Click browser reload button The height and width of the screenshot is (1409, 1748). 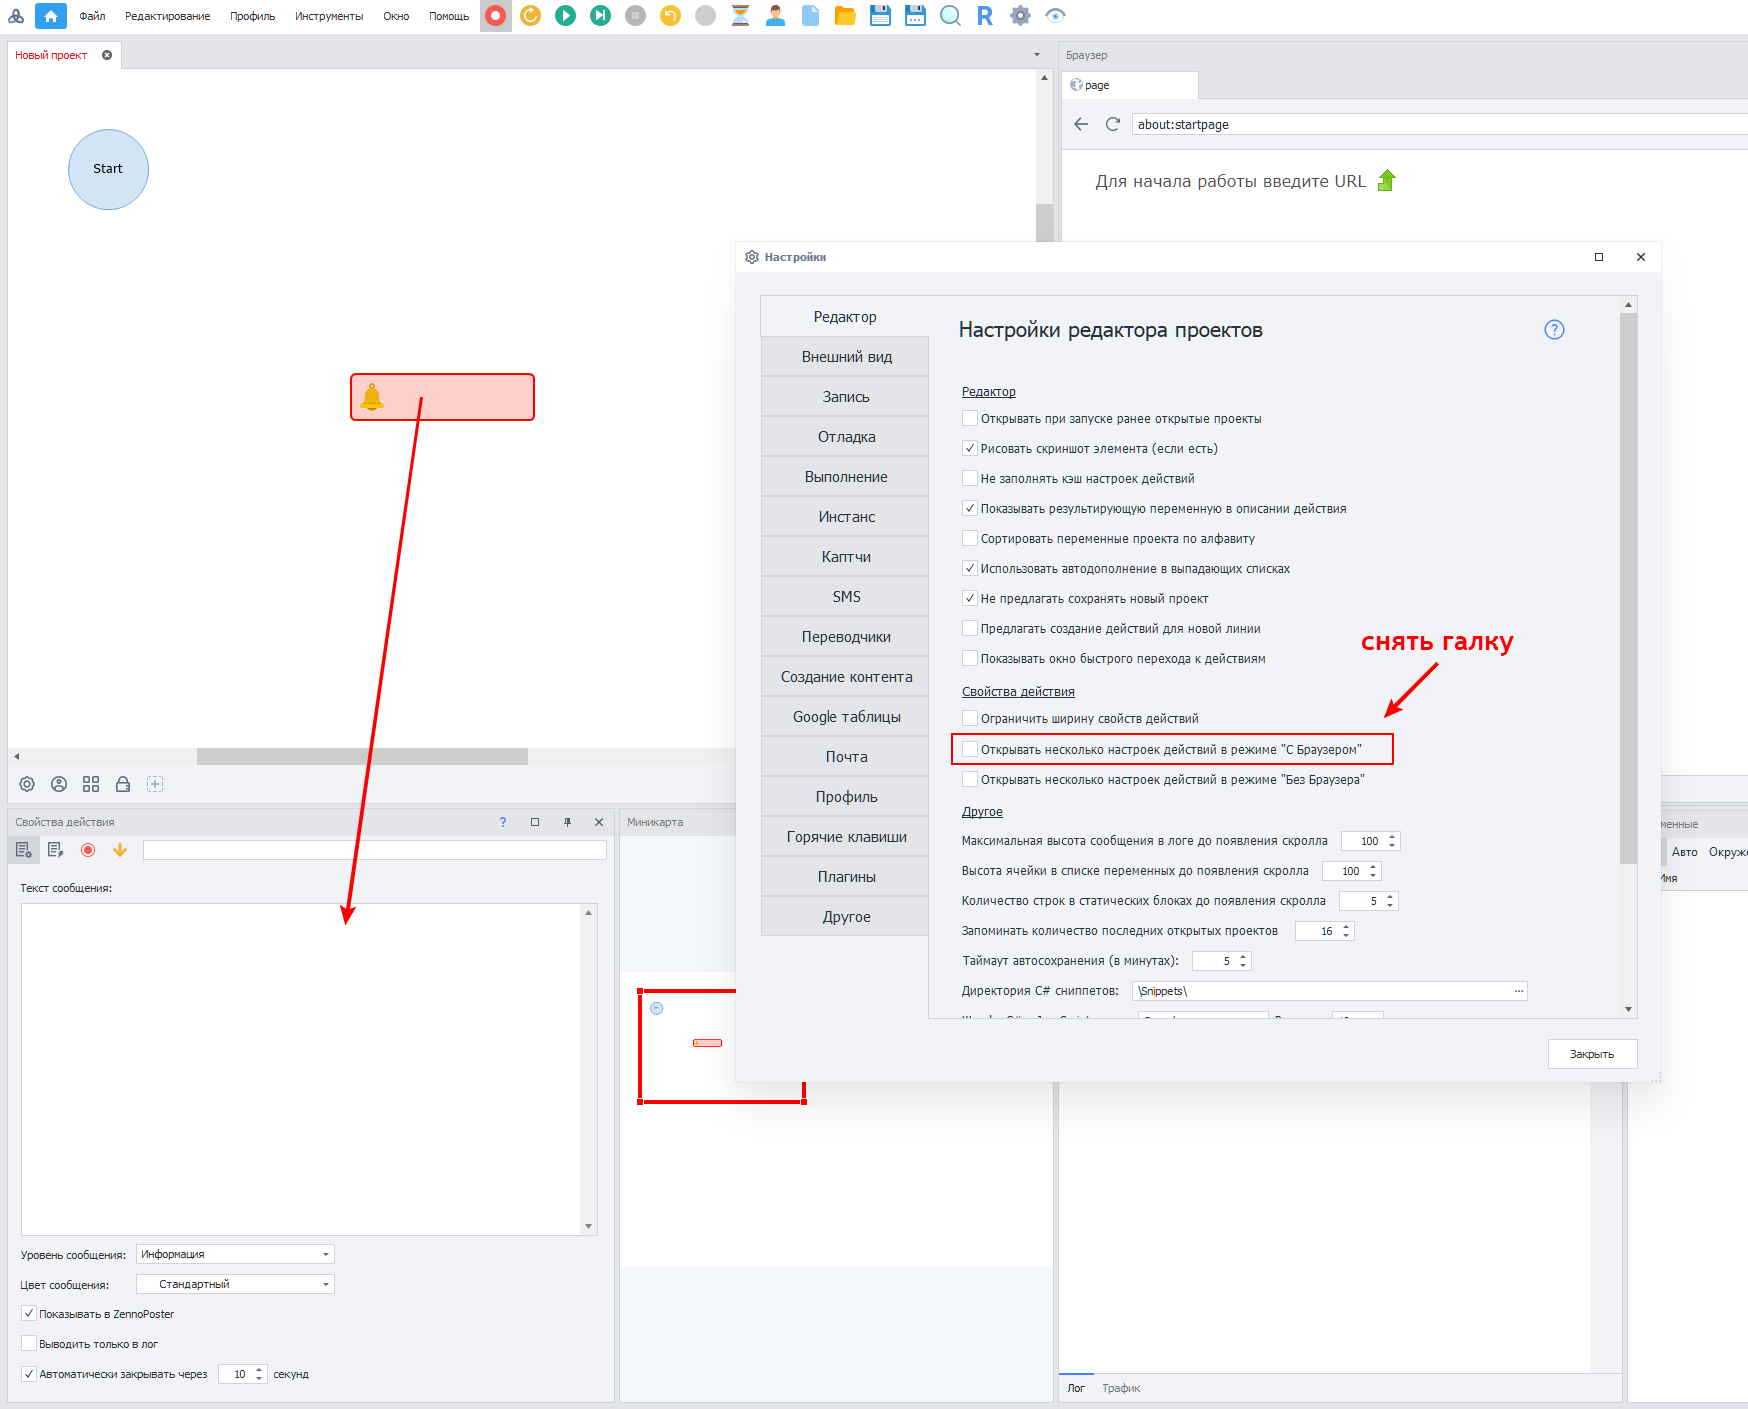tap(1112, 124)
